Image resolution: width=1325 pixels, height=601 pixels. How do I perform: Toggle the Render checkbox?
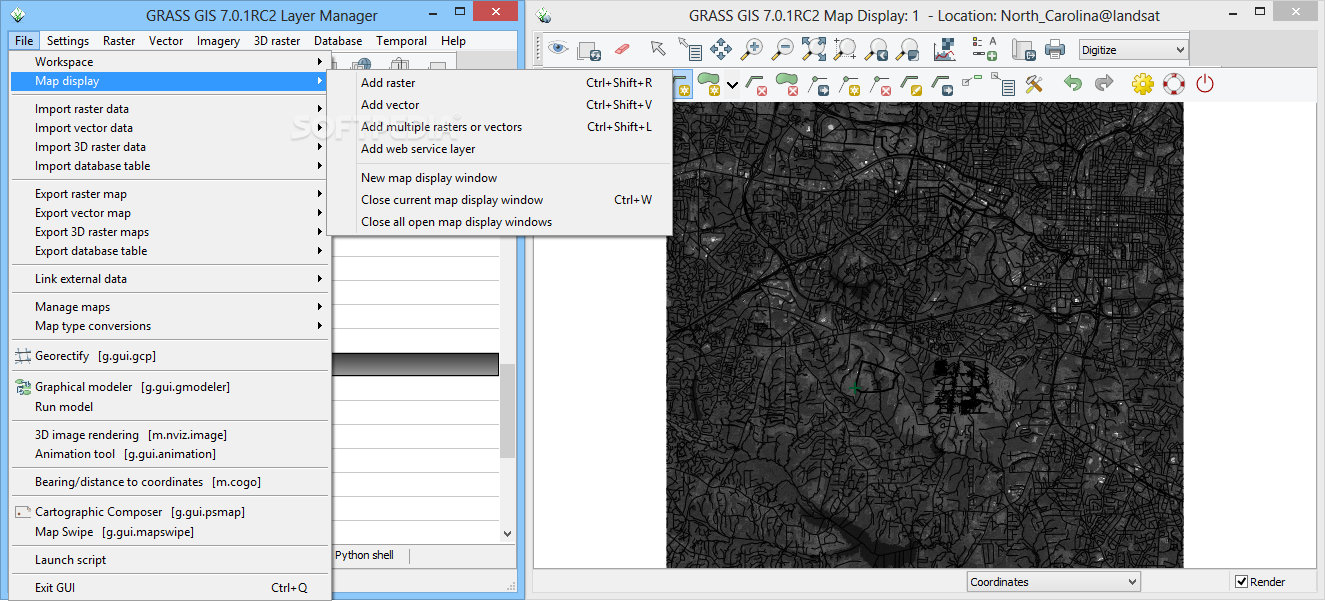coord(1242,582)
